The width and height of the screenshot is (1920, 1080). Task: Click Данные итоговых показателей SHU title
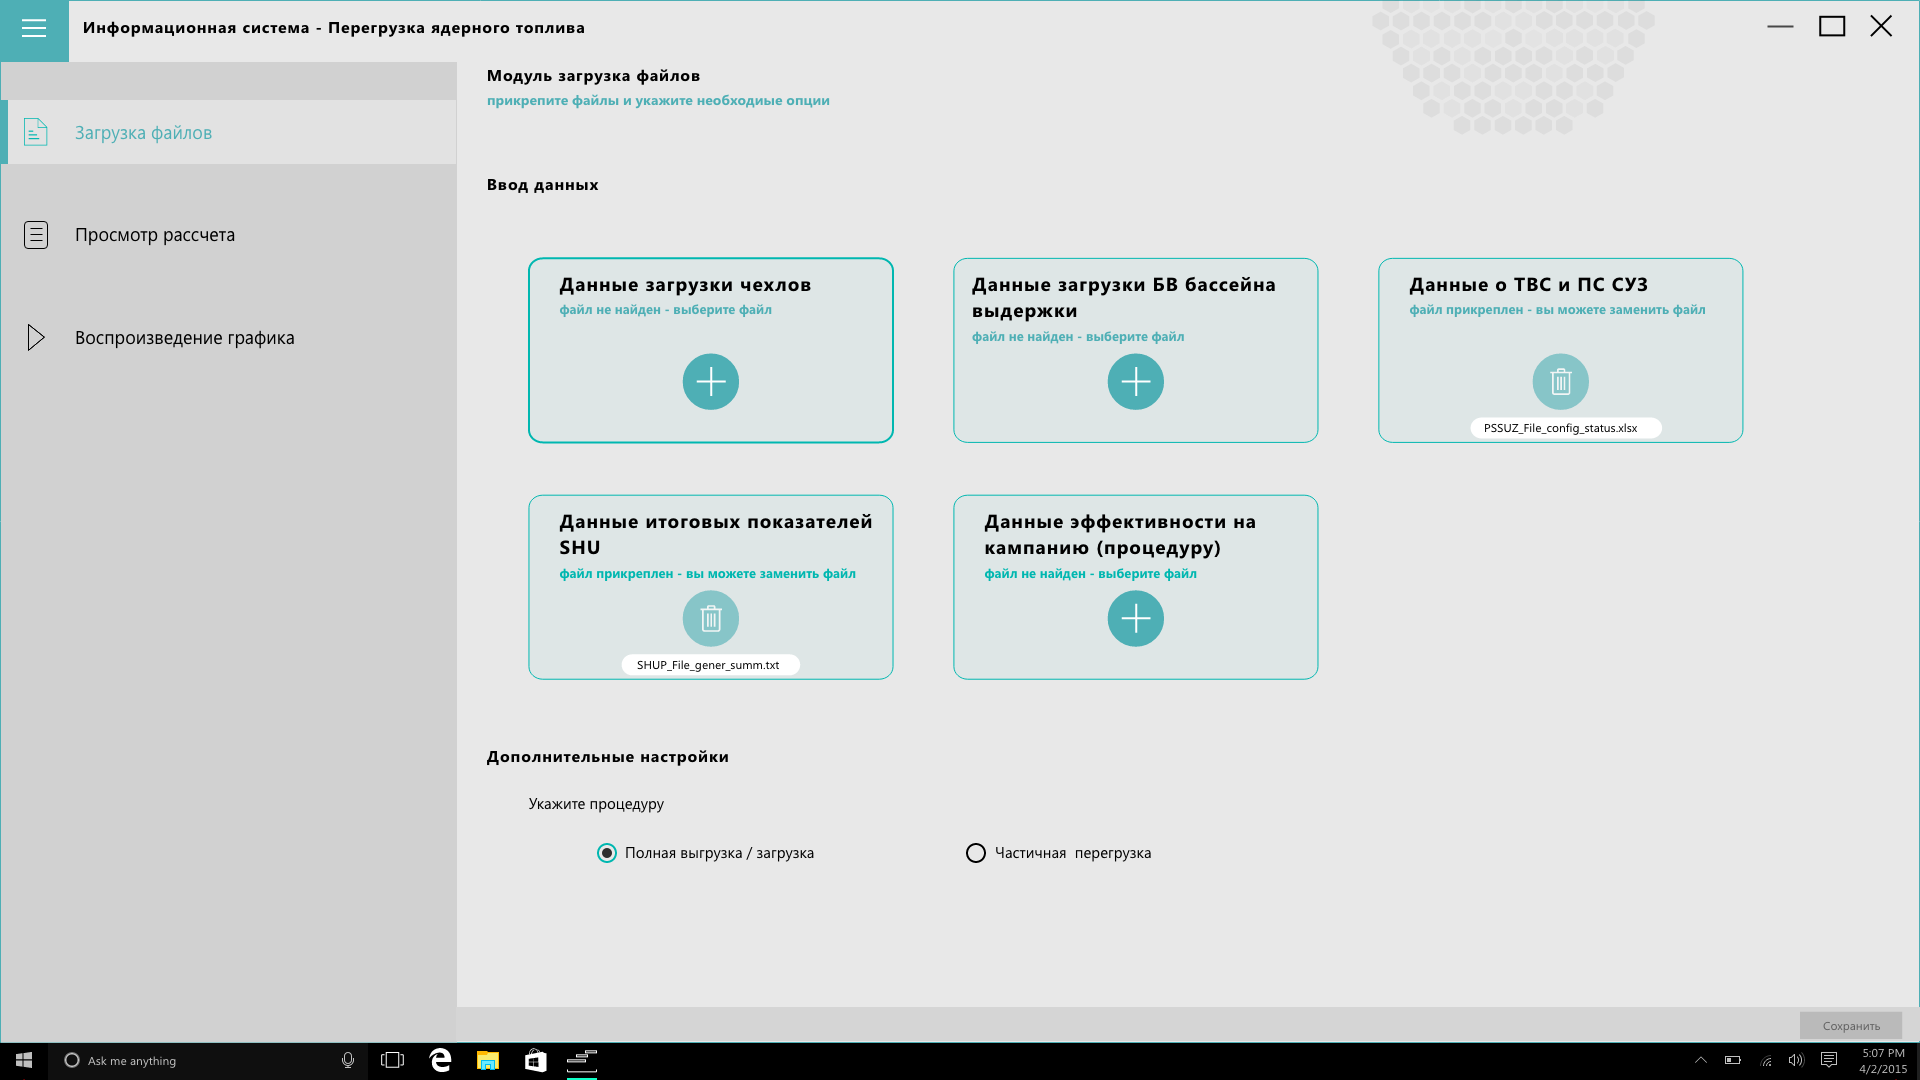pyautogui.click(x=716, y=535)
